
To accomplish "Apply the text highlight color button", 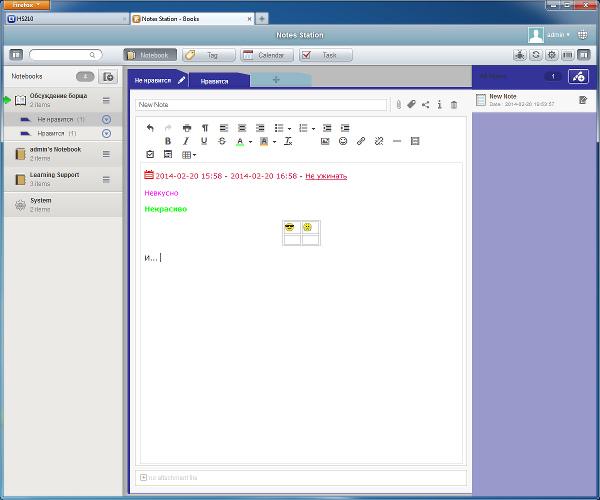I will click(x=264, y=142).
